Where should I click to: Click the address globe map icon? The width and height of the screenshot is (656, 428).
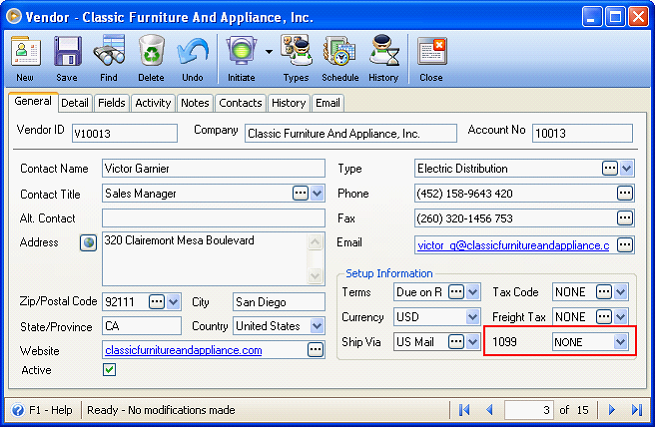(x=88, y=243)
